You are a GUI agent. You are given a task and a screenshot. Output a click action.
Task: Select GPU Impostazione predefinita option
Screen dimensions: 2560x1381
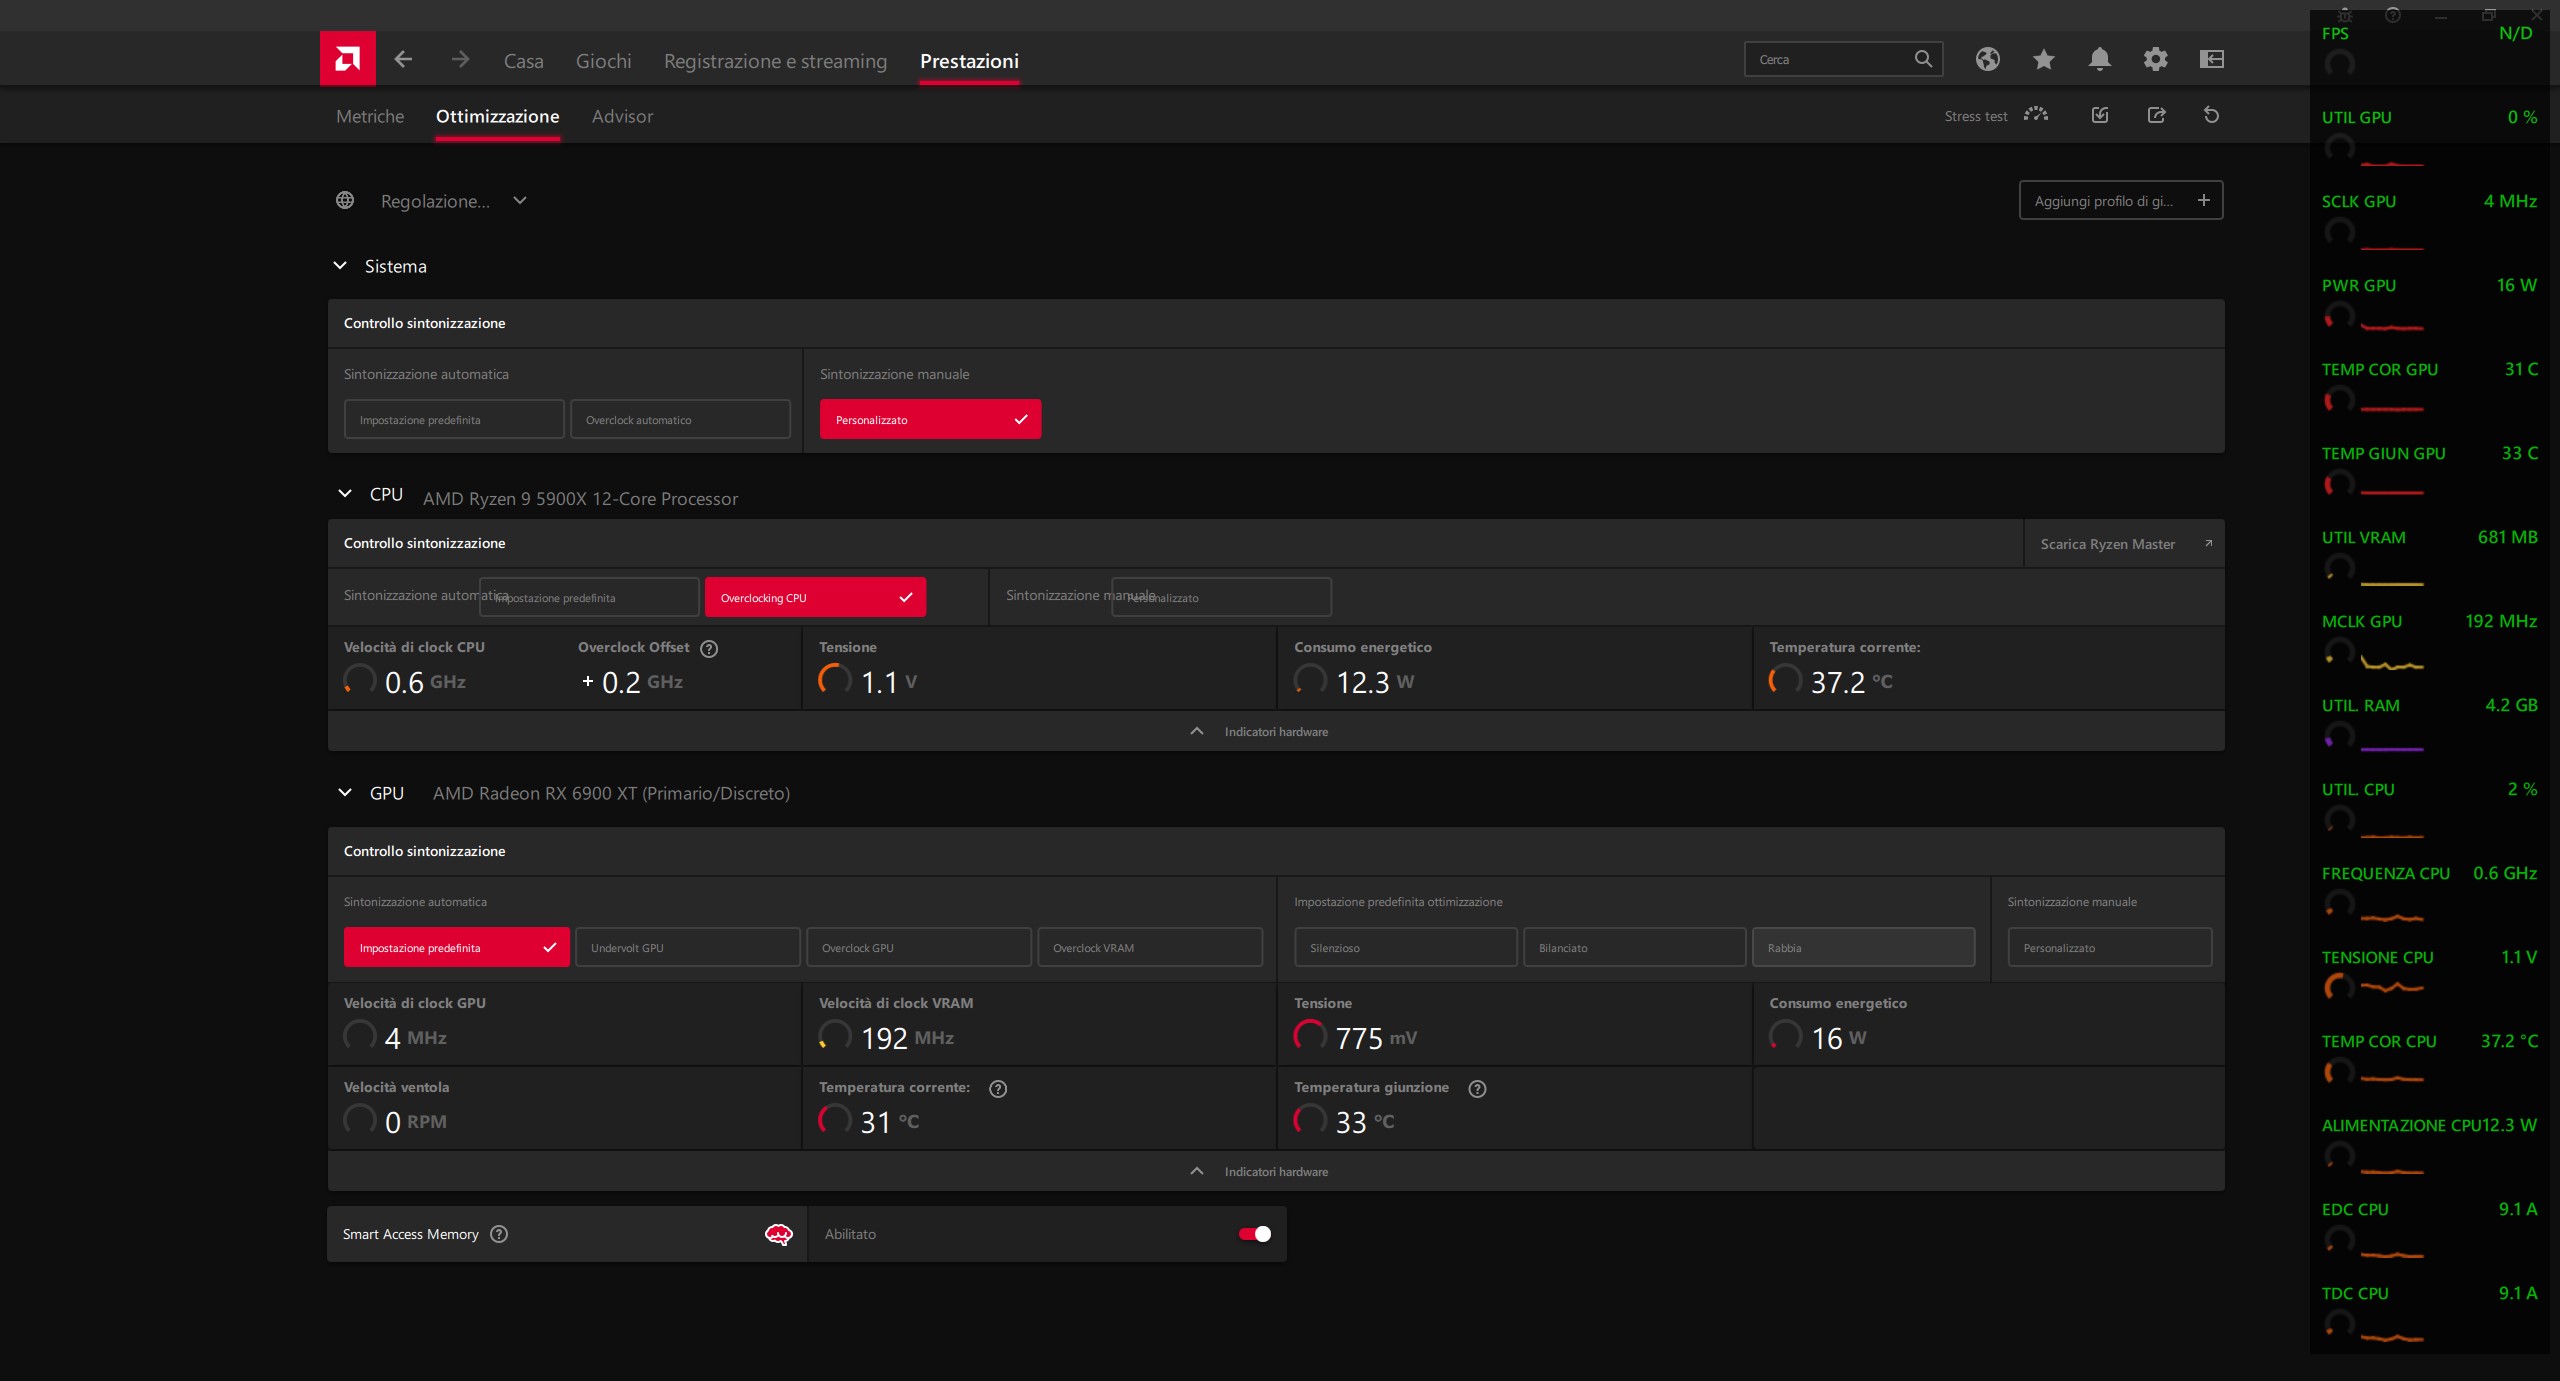coord(457,947)
